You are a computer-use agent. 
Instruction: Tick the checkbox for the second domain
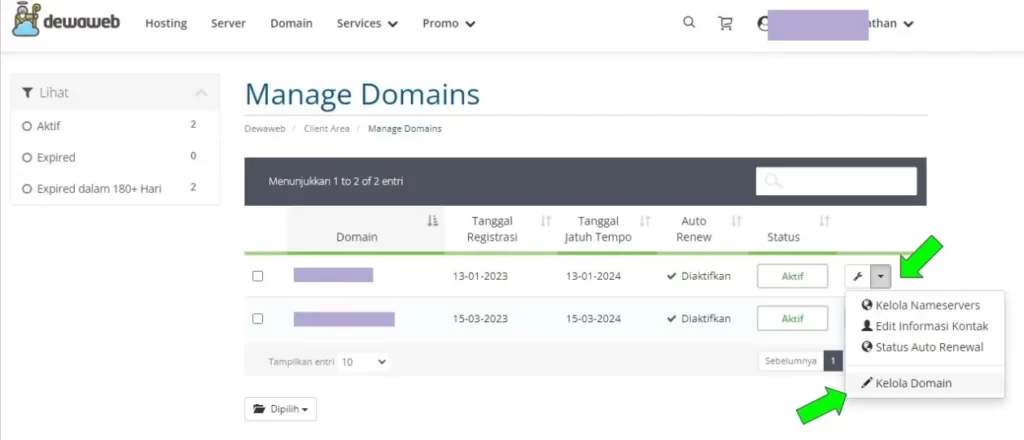click(258, 319)
